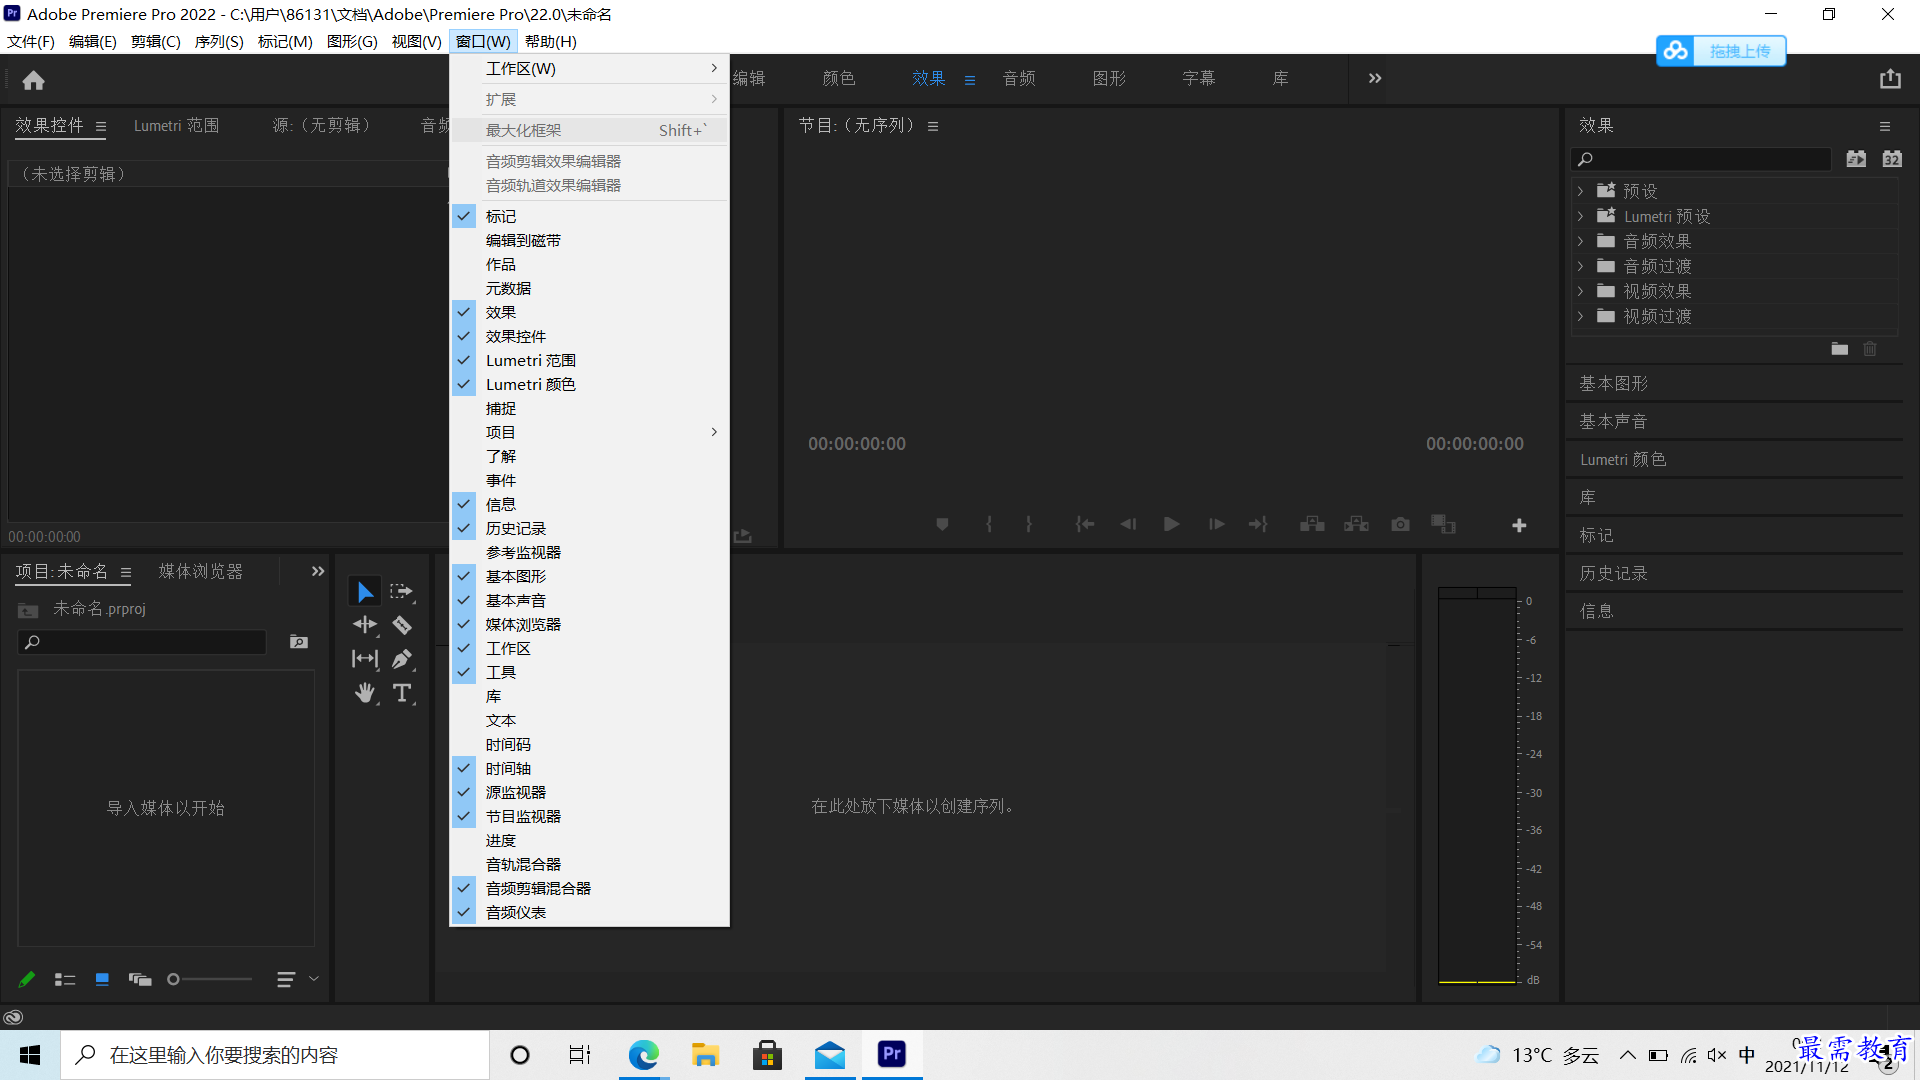The image size is (1920, 1080).
Task: Open the 项目 submenu in Window menu
Action: click(x=590, y=432)
